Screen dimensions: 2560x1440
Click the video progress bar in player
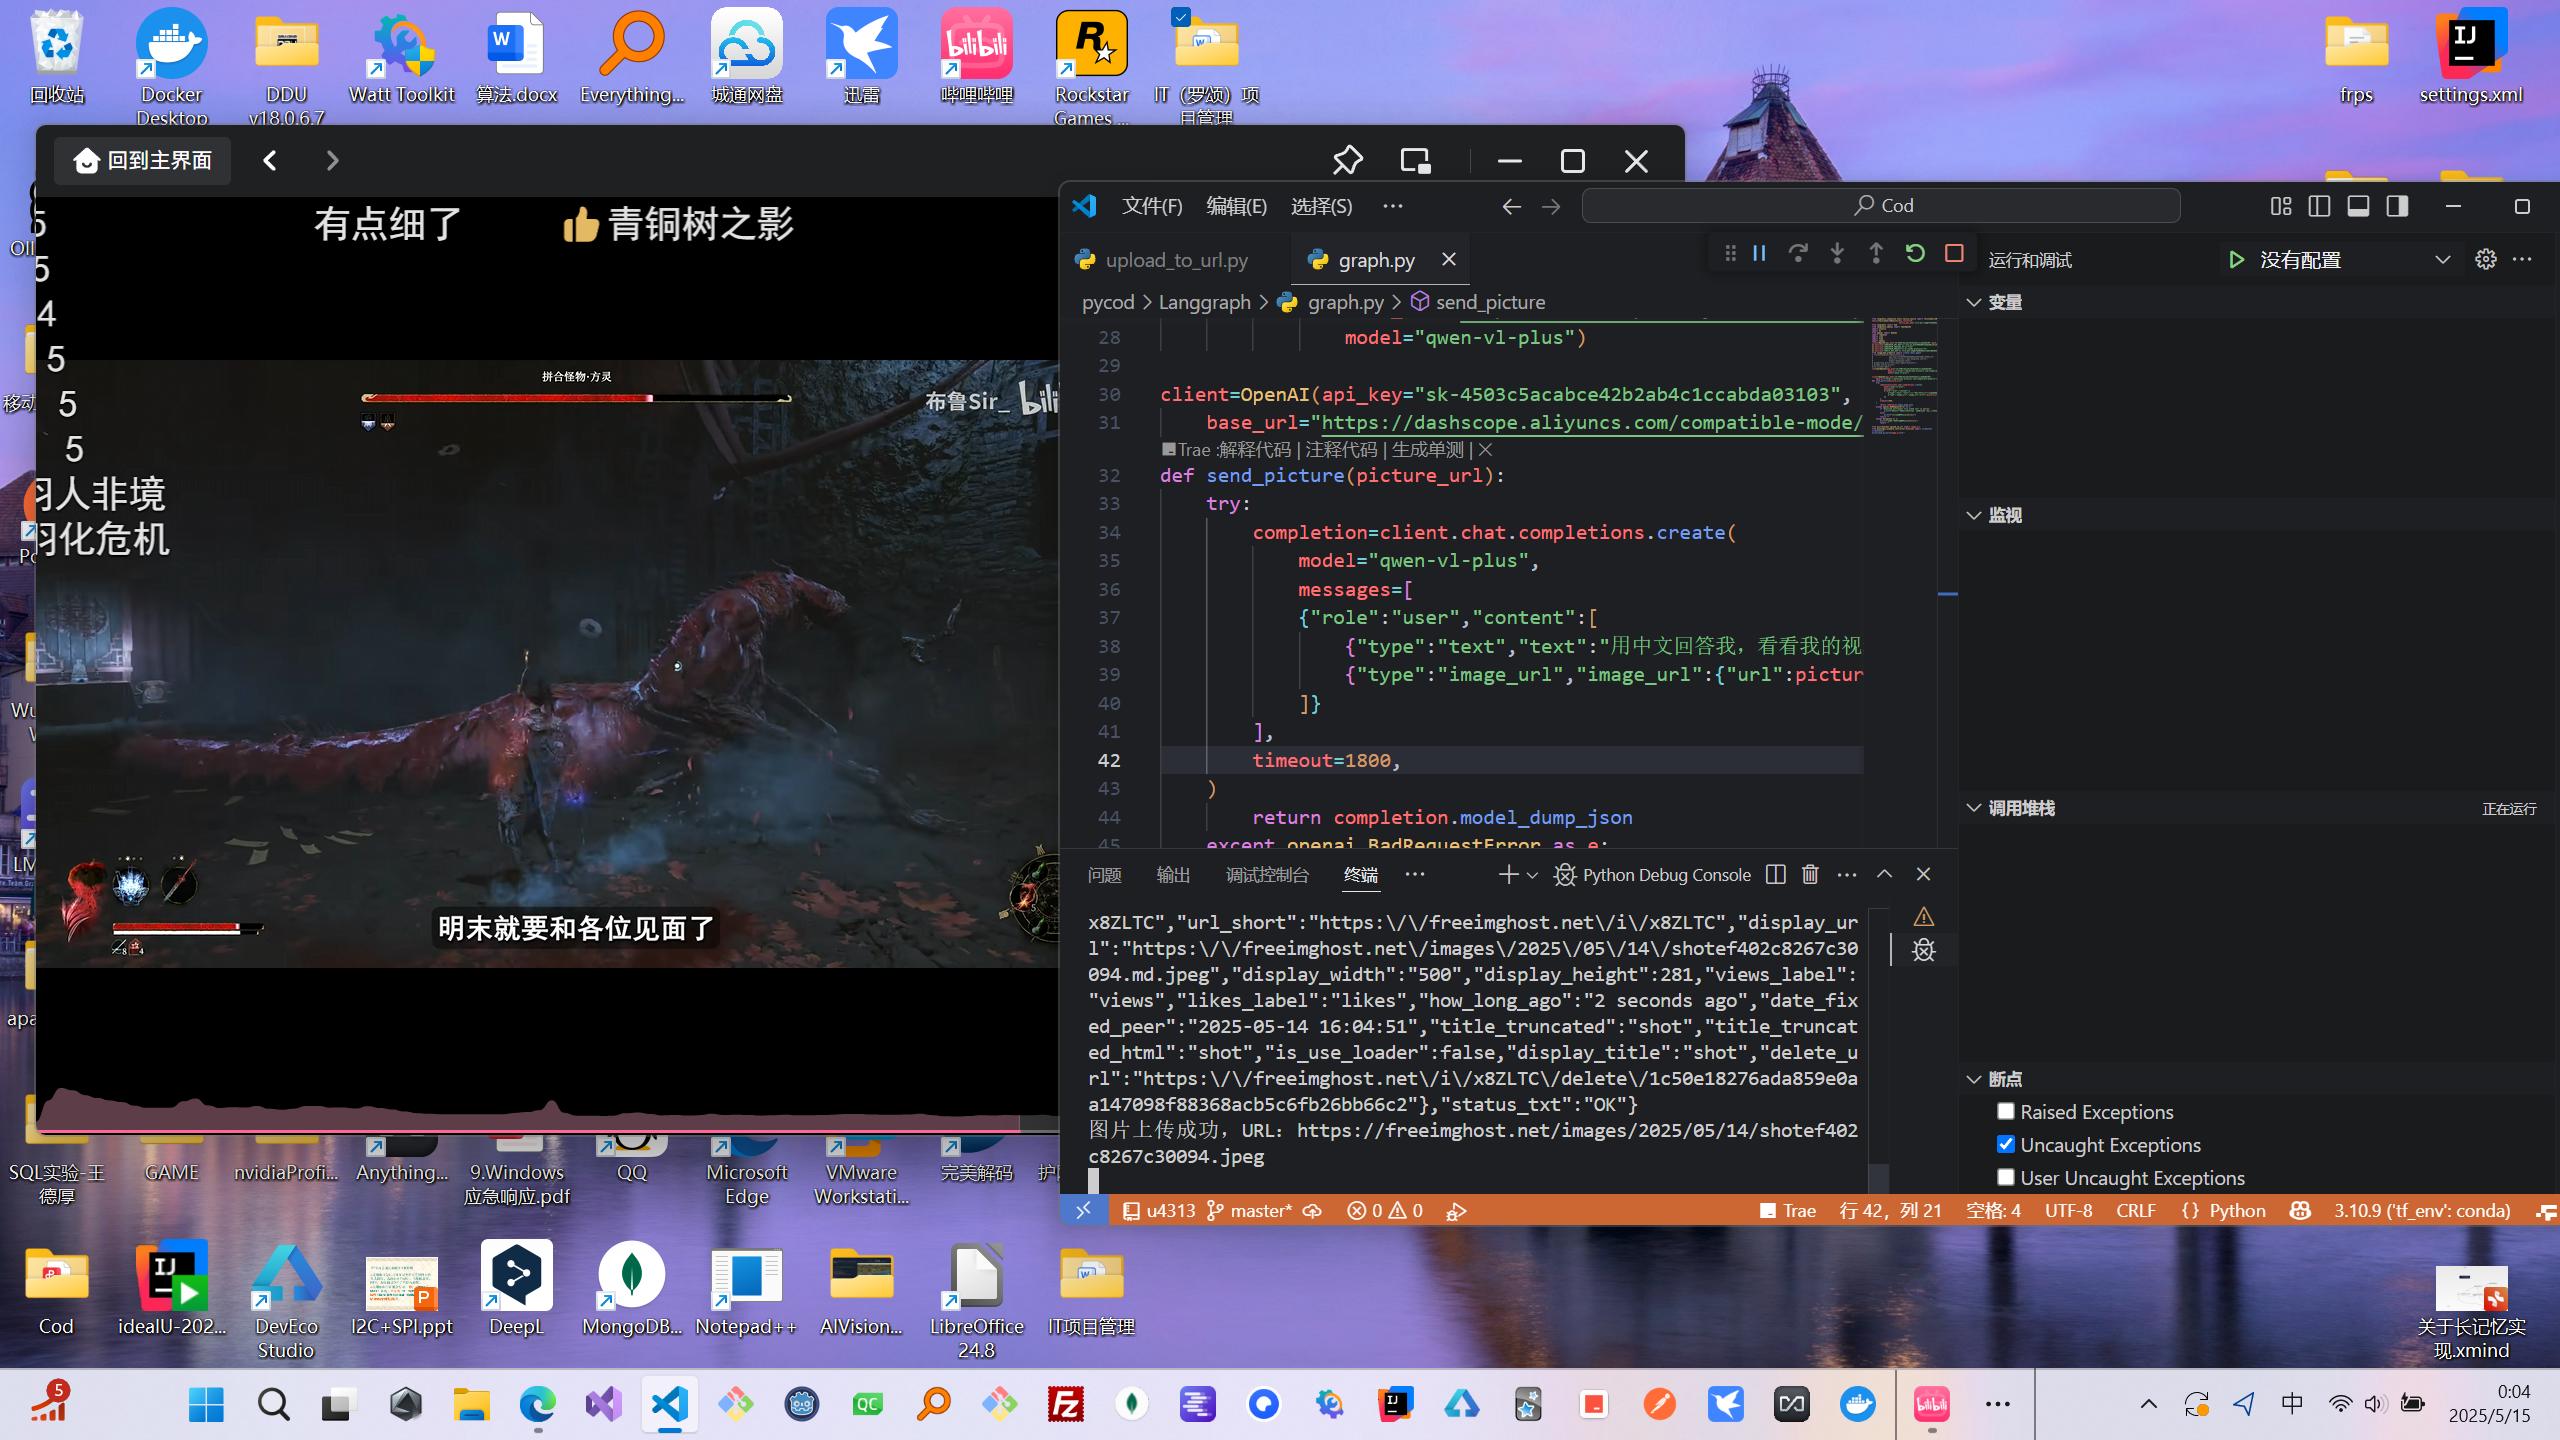point(548,1131)
